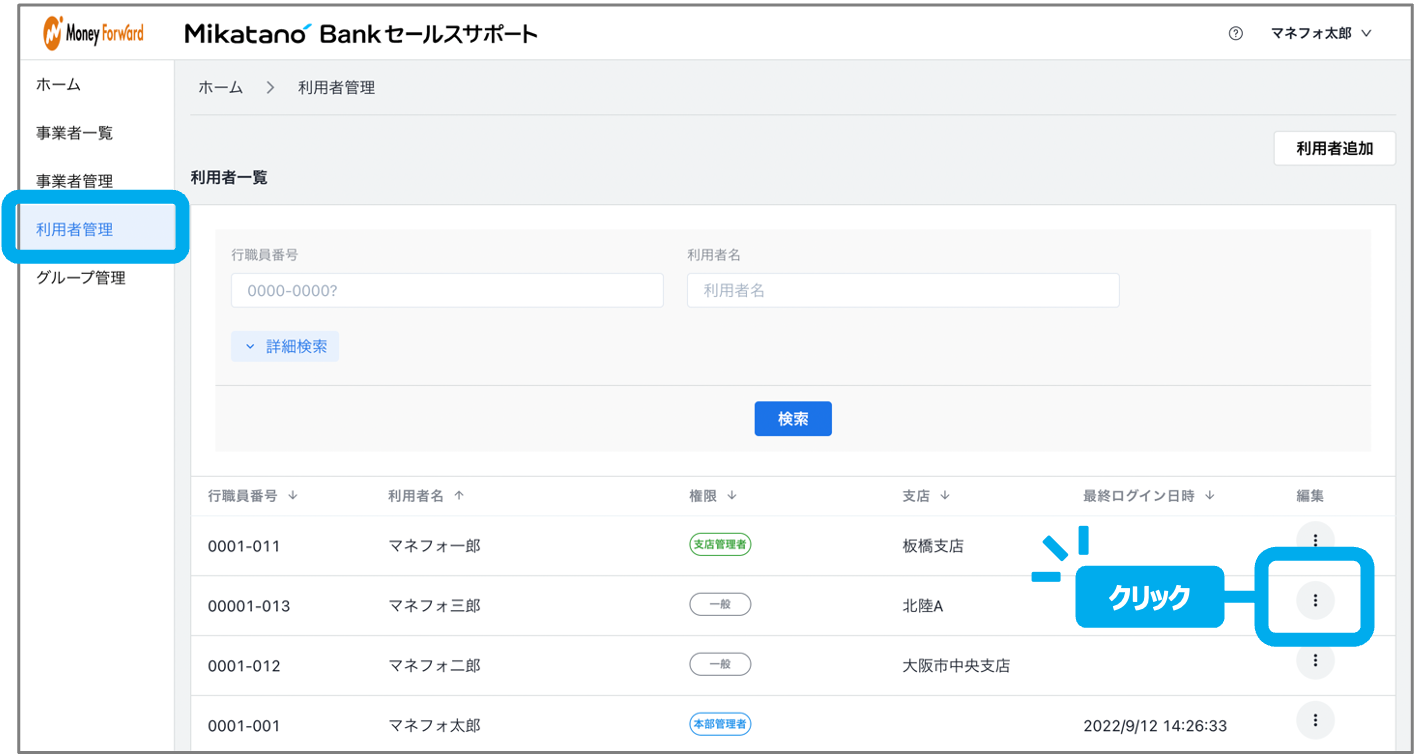Open グループ管理 in the sidebar
This screenshot has height=756, width=1416.
81,278
